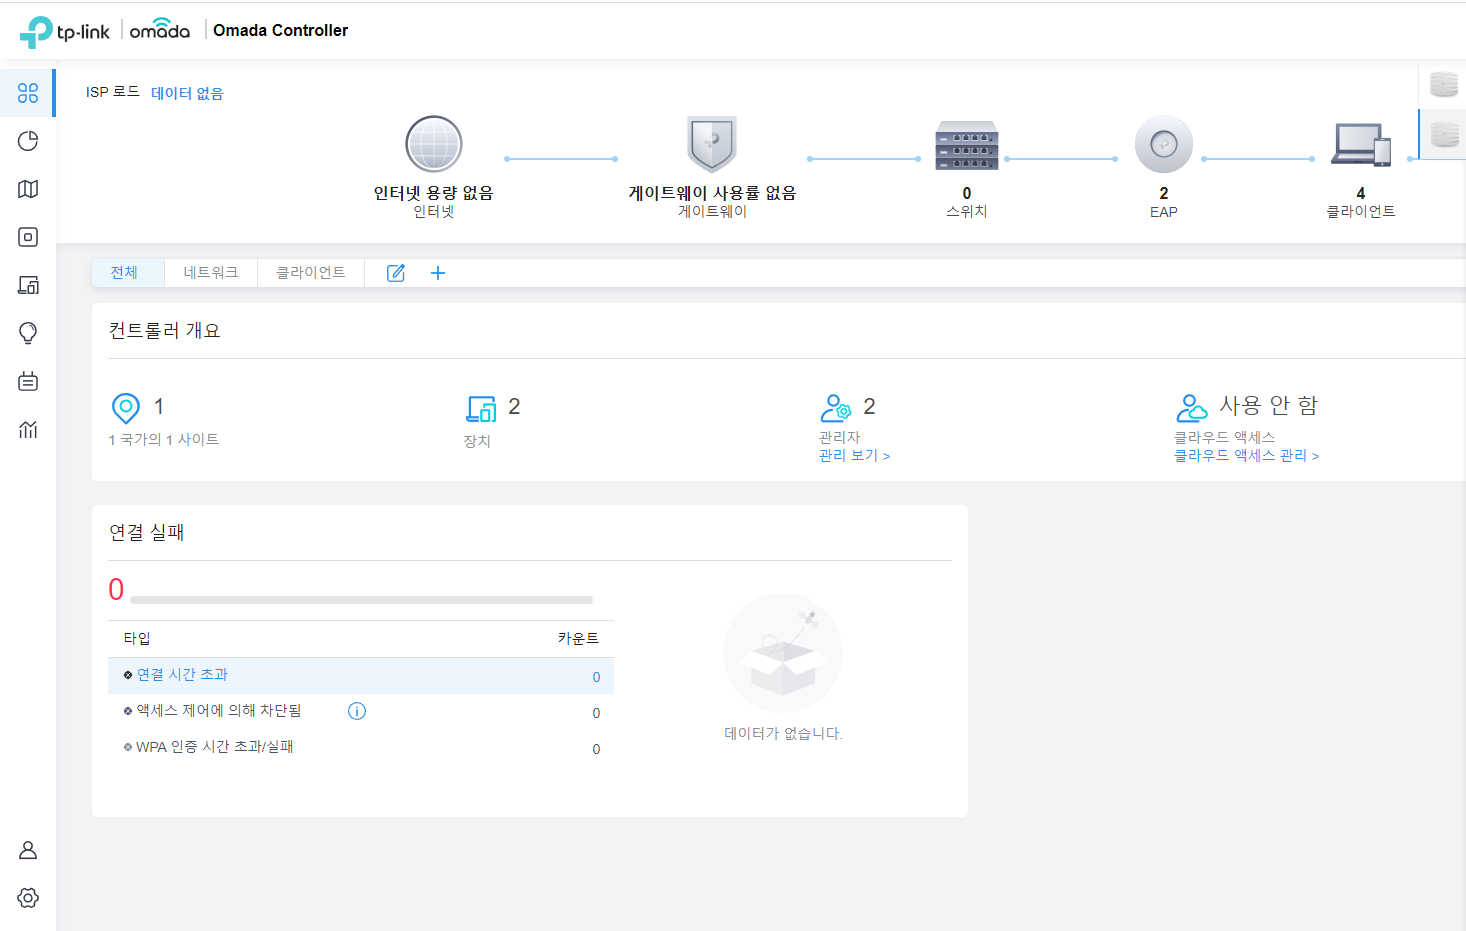Open the Map sidebar icon

tap(28, 189)
